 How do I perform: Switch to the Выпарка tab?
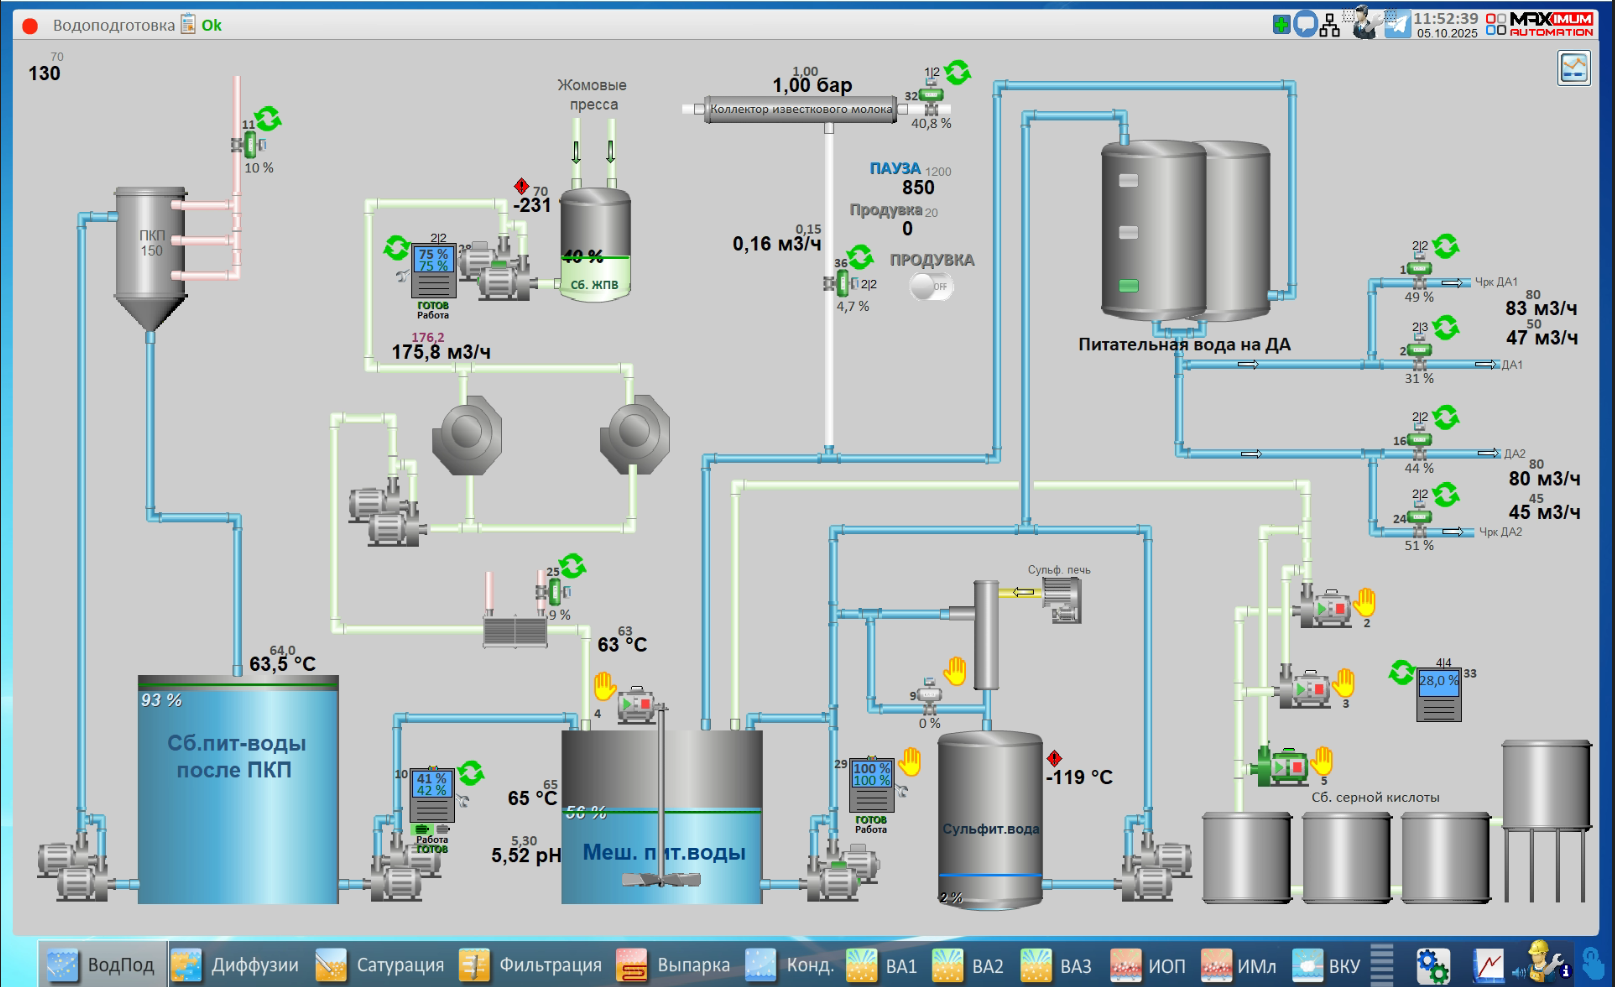[x=674, y=965]
